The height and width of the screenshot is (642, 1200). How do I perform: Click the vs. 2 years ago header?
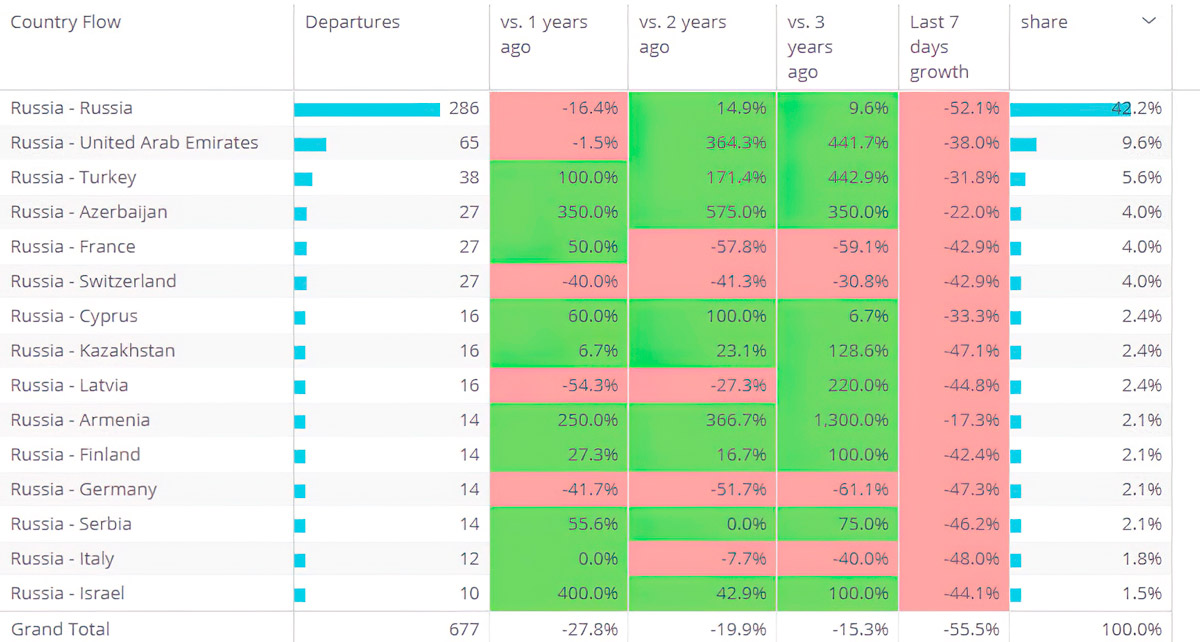coord(683,35)
